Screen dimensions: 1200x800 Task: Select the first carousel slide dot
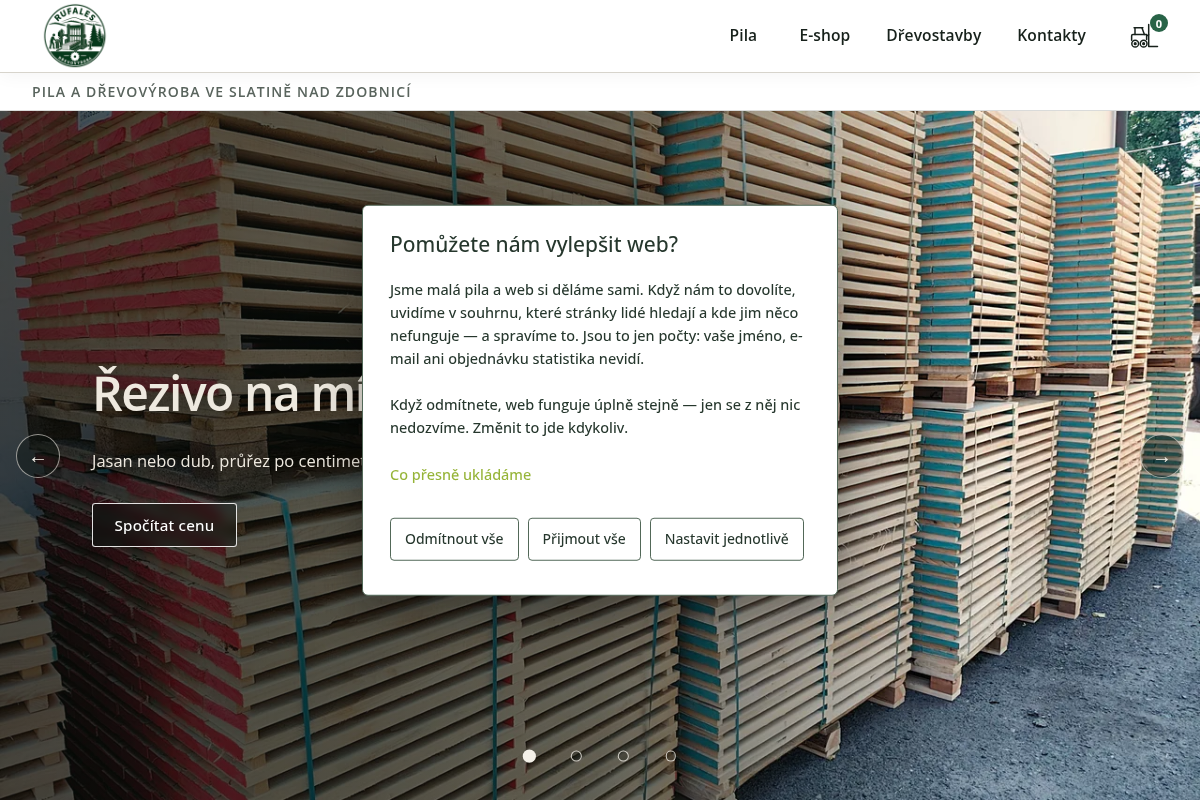click(529, 756)
